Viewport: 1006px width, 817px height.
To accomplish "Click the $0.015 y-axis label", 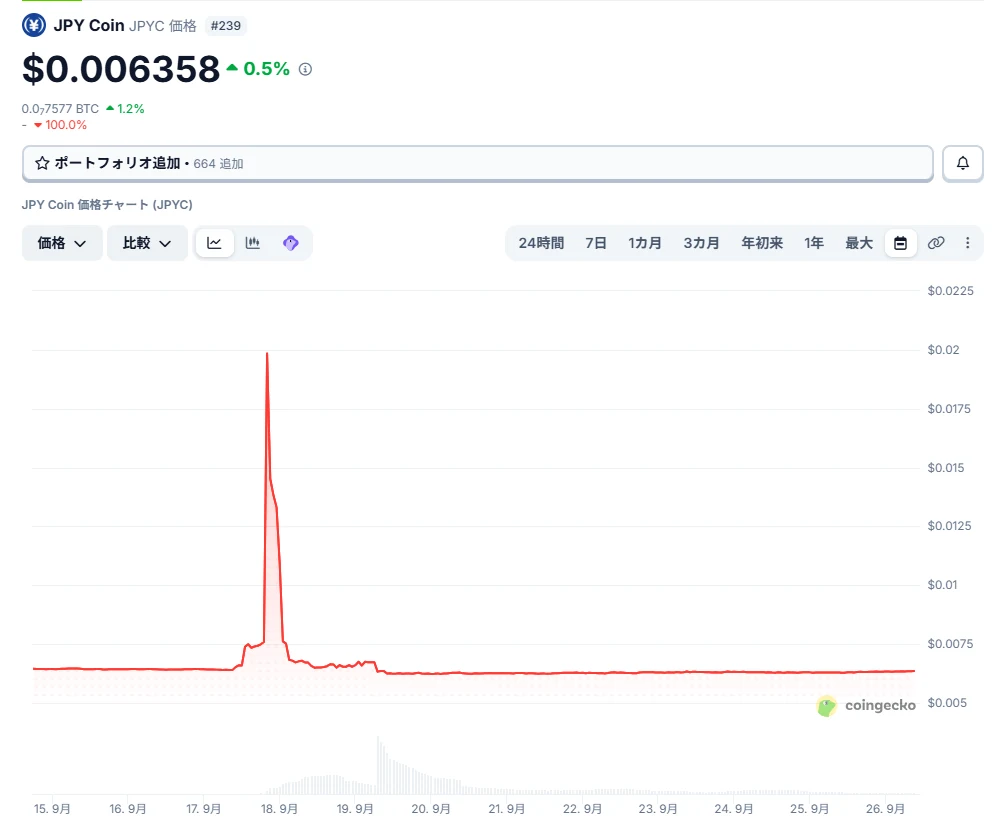I will 946,468.
